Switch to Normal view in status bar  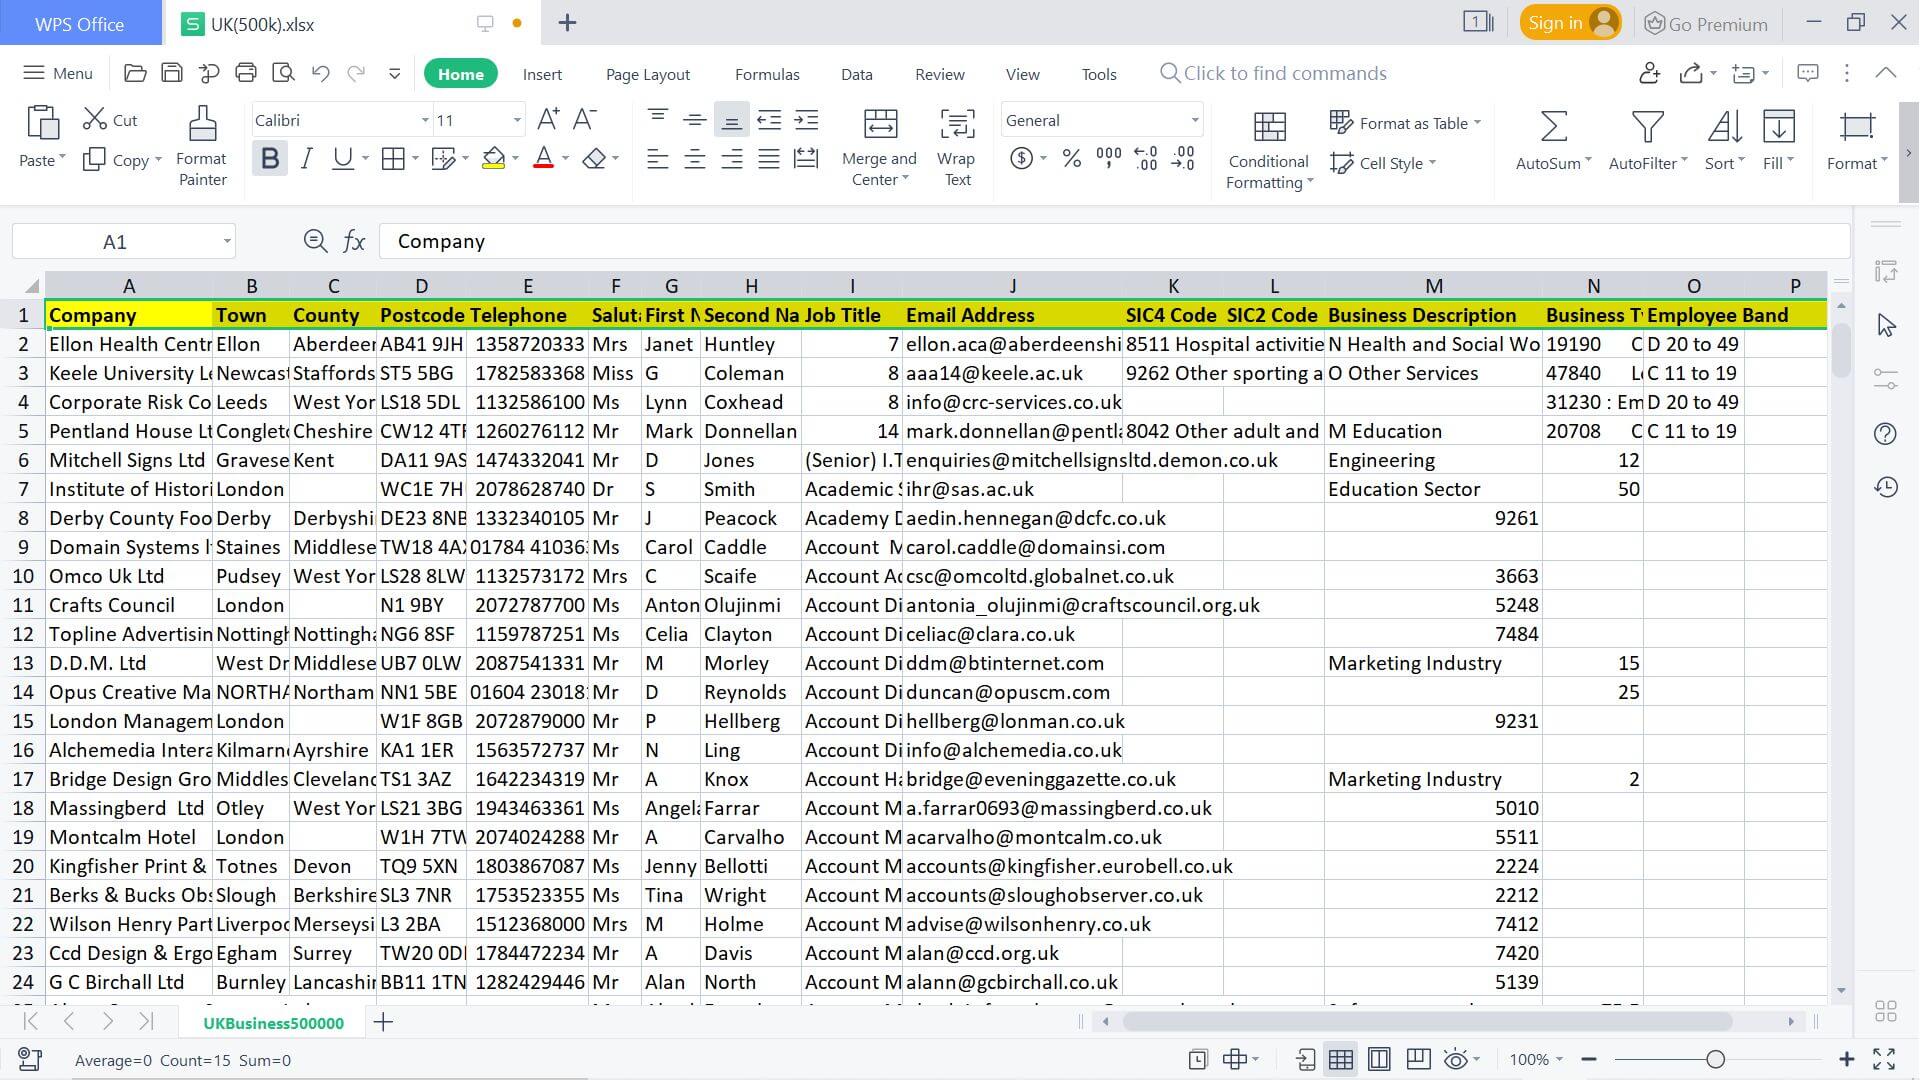click(1341, 1059)
